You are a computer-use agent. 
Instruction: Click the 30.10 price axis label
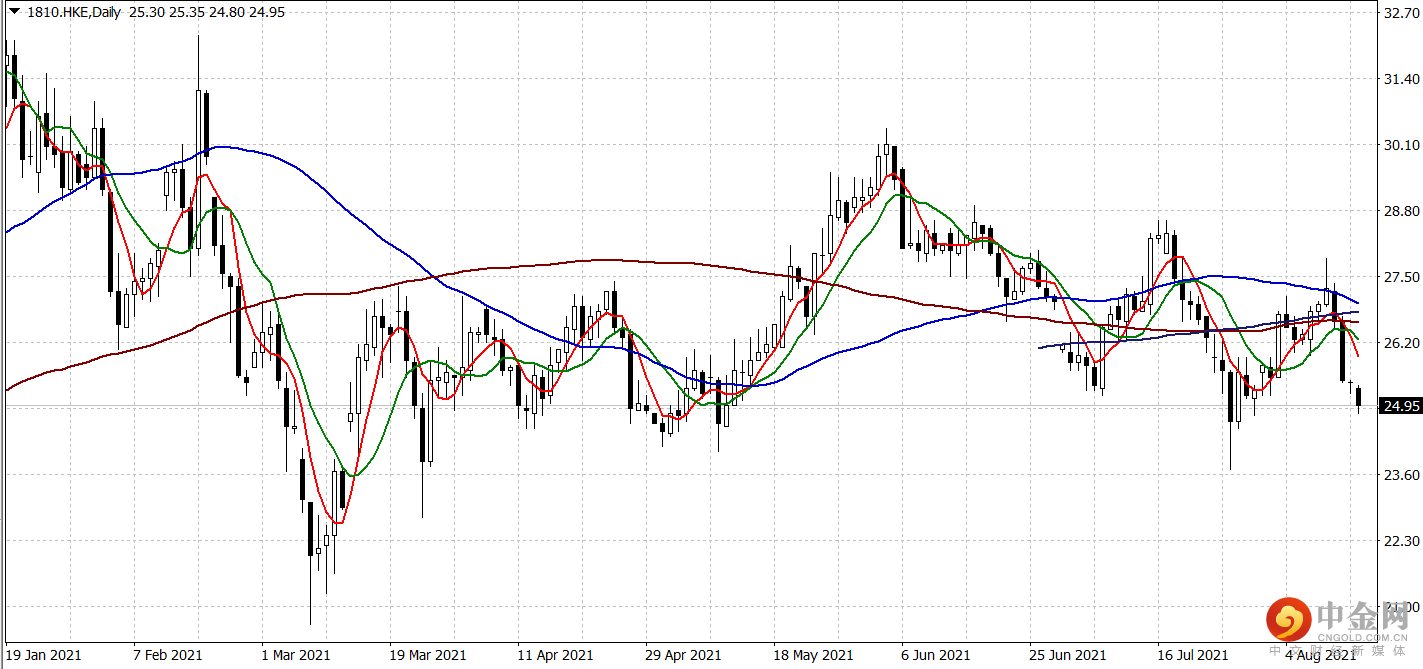coord(1400,145)
